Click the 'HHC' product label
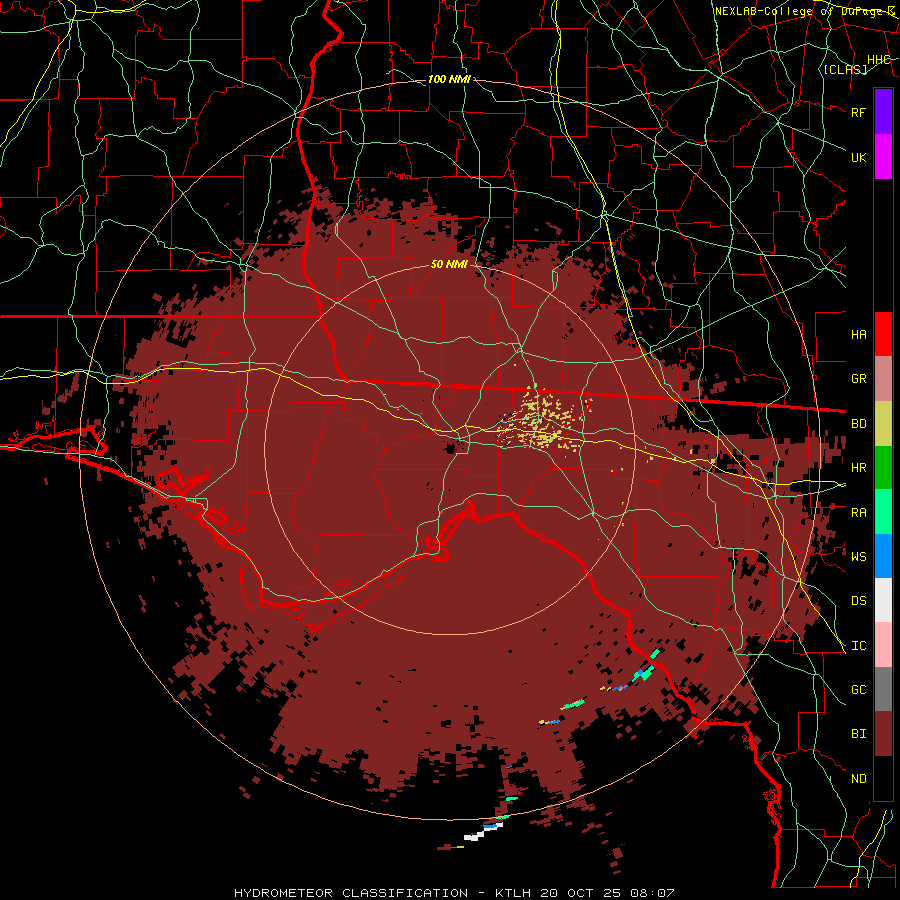The width and height of the screenshot is (900, 900). [878, 60]
